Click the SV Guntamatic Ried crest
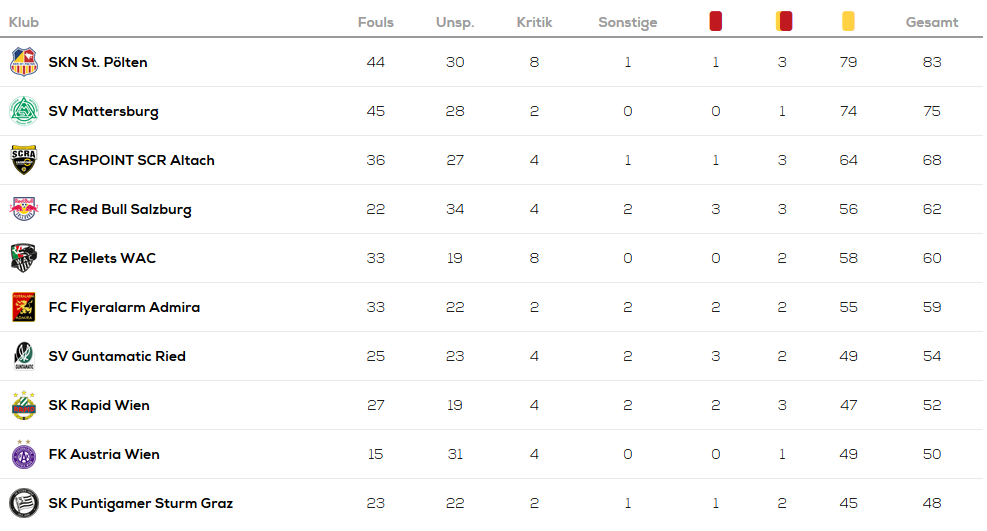This screenshot has width=987, height=531. click(24, 356)
